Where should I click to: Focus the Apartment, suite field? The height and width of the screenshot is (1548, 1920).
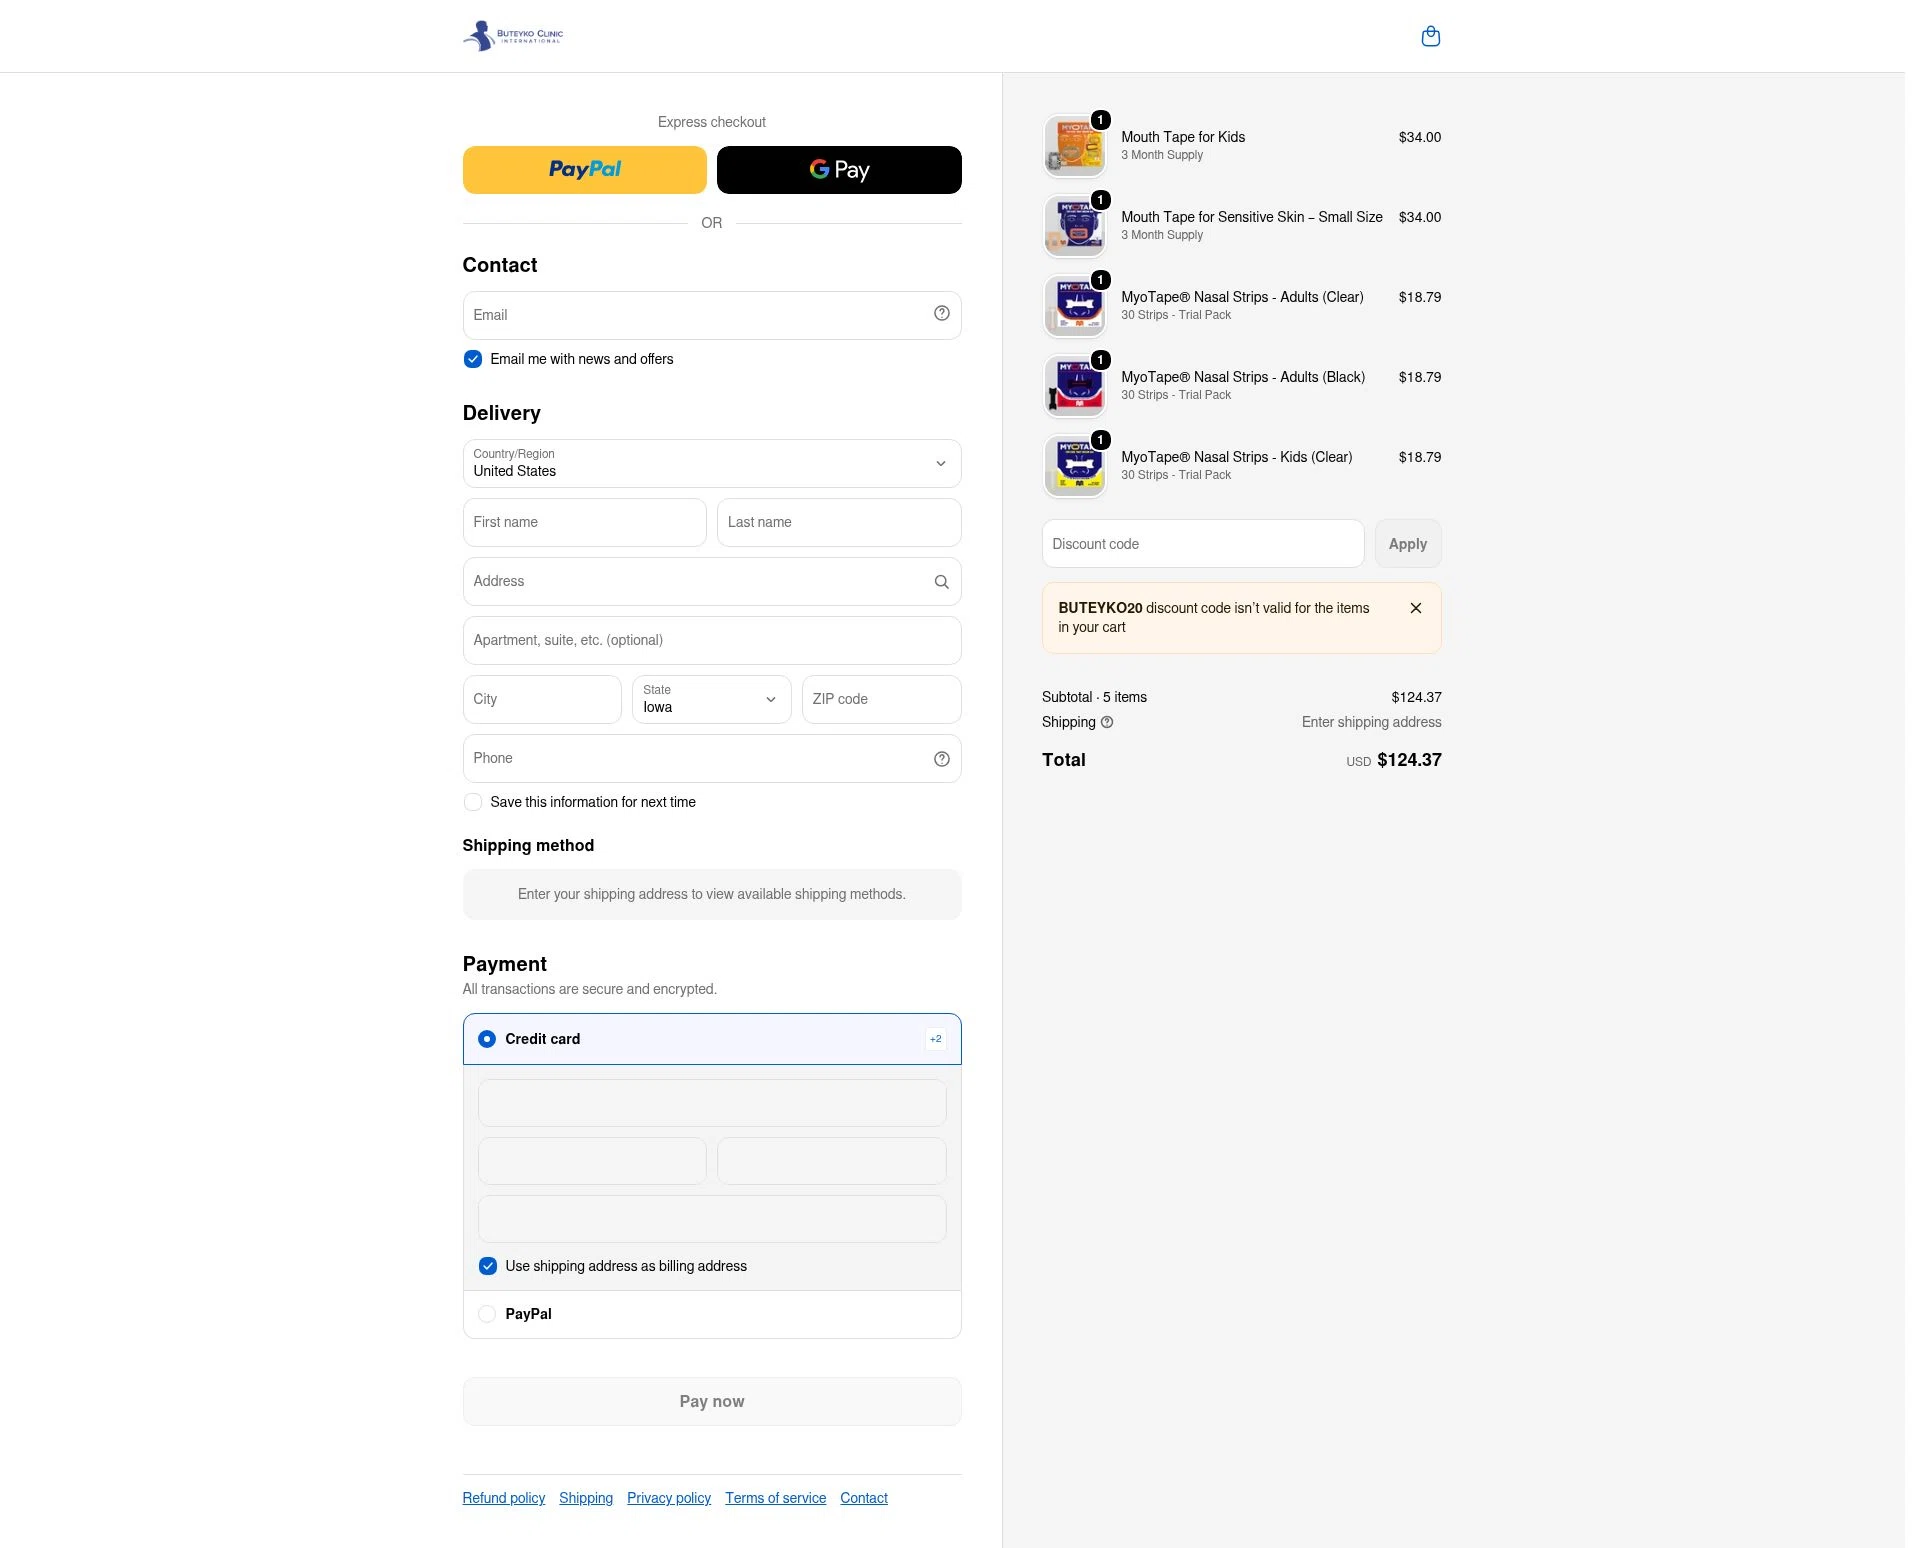click(x=712, y=640)
